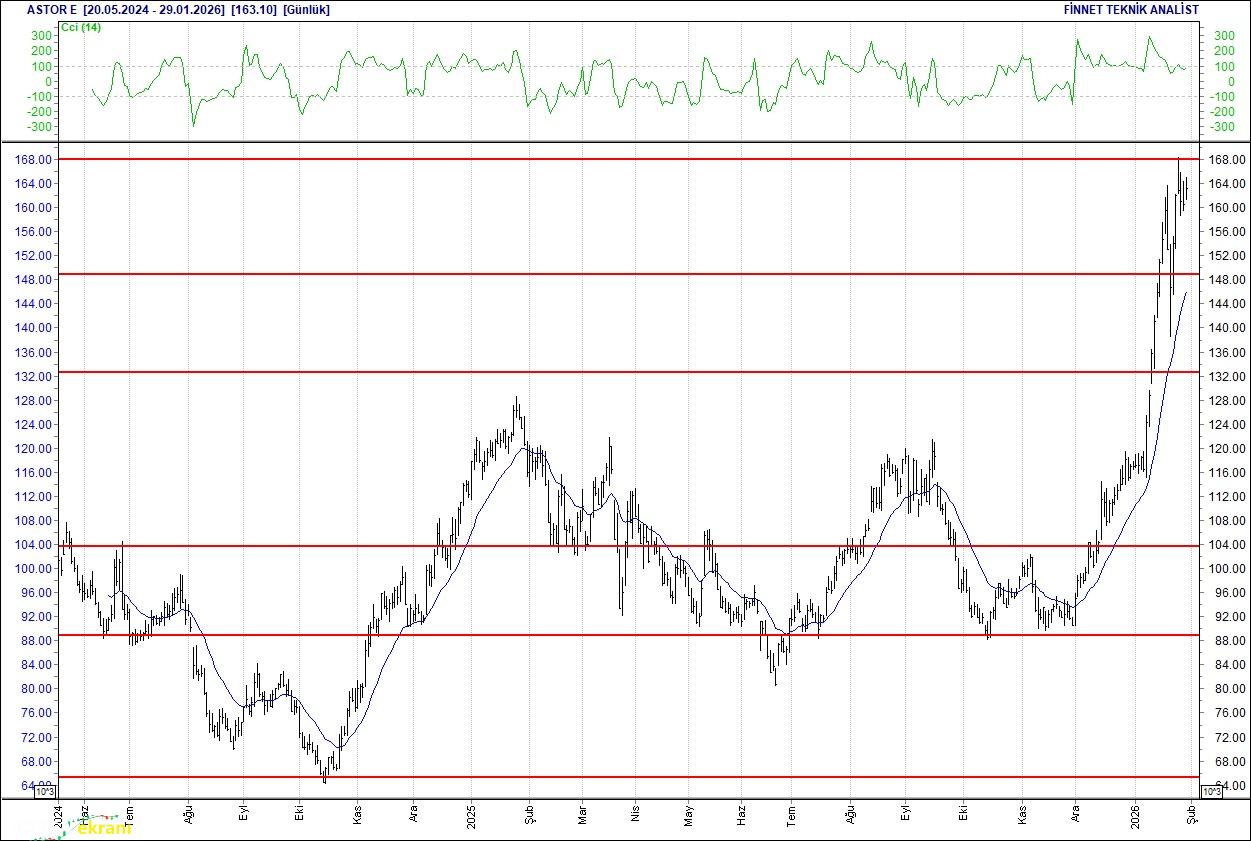Click the 300 level on CCI right scale
This screenshot has width=1251, height=841.
click(1223, 35)
